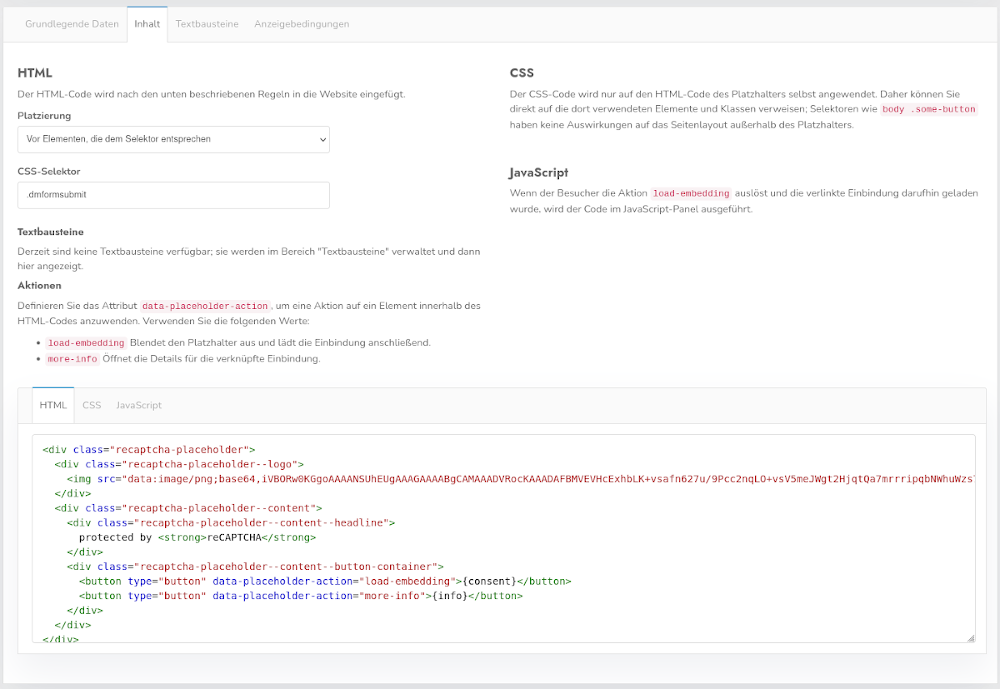Place cursor on the img src code line

tap(500, 479)
